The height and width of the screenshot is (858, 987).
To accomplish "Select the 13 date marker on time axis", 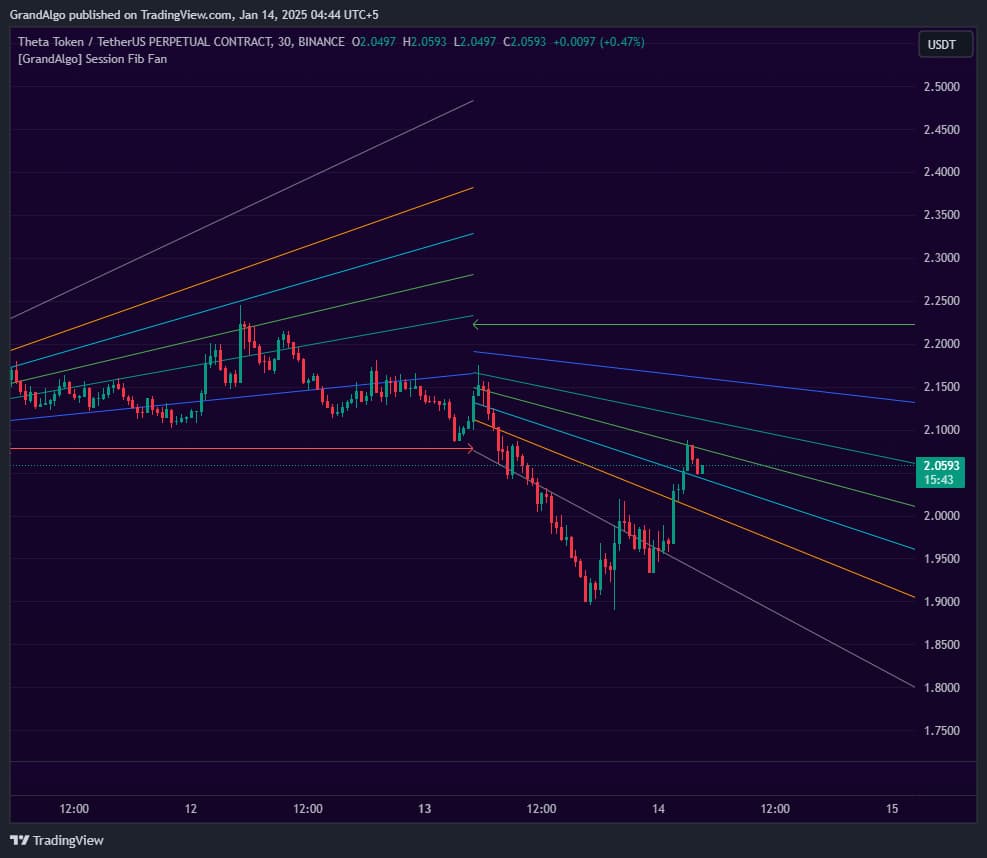I will (x=424, y=808).
